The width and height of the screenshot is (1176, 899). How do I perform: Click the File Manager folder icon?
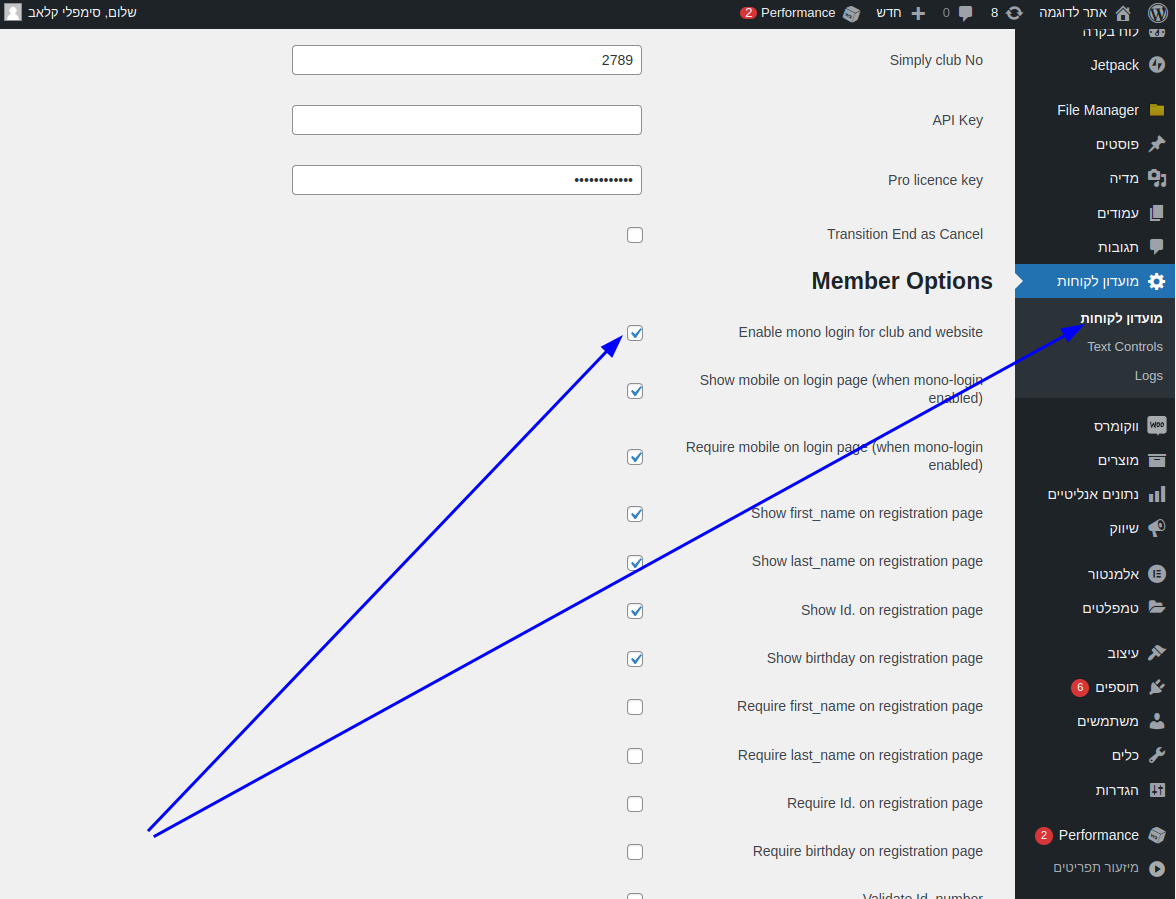click(x=1156, y=110)
